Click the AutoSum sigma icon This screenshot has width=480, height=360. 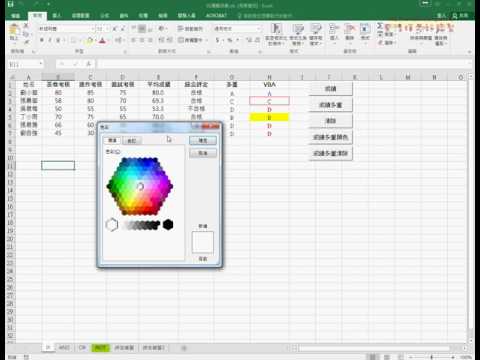point(380,26)
